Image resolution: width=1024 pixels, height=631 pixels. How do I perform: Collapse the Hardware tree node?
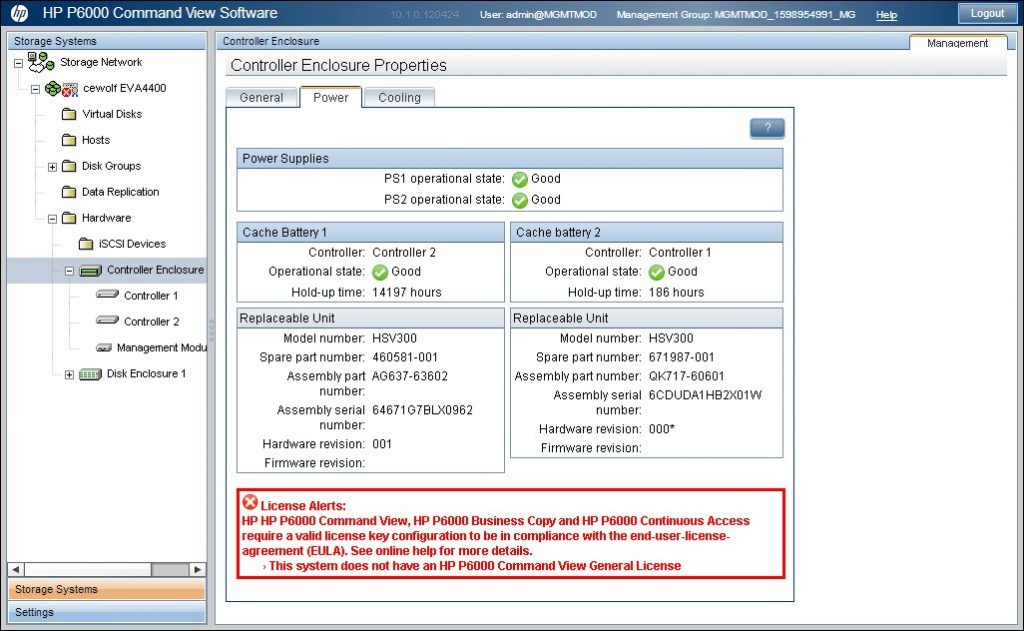(52, 219)
